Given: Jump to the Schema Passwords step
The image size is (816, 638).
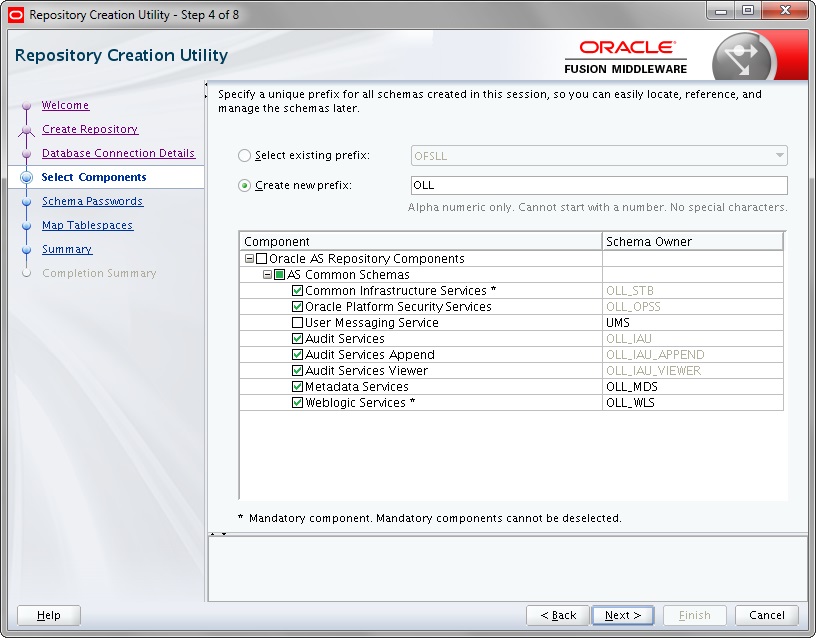Looking at the screenshot, I should coord(92,201).
